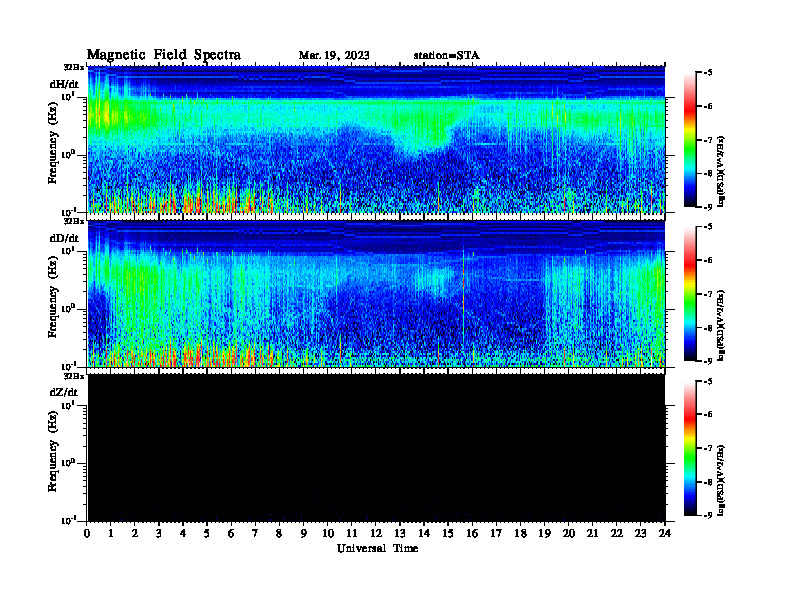Click the dD/dt panel color bar
The height and width of the screenshot is (612, 792).
point(690,294)
